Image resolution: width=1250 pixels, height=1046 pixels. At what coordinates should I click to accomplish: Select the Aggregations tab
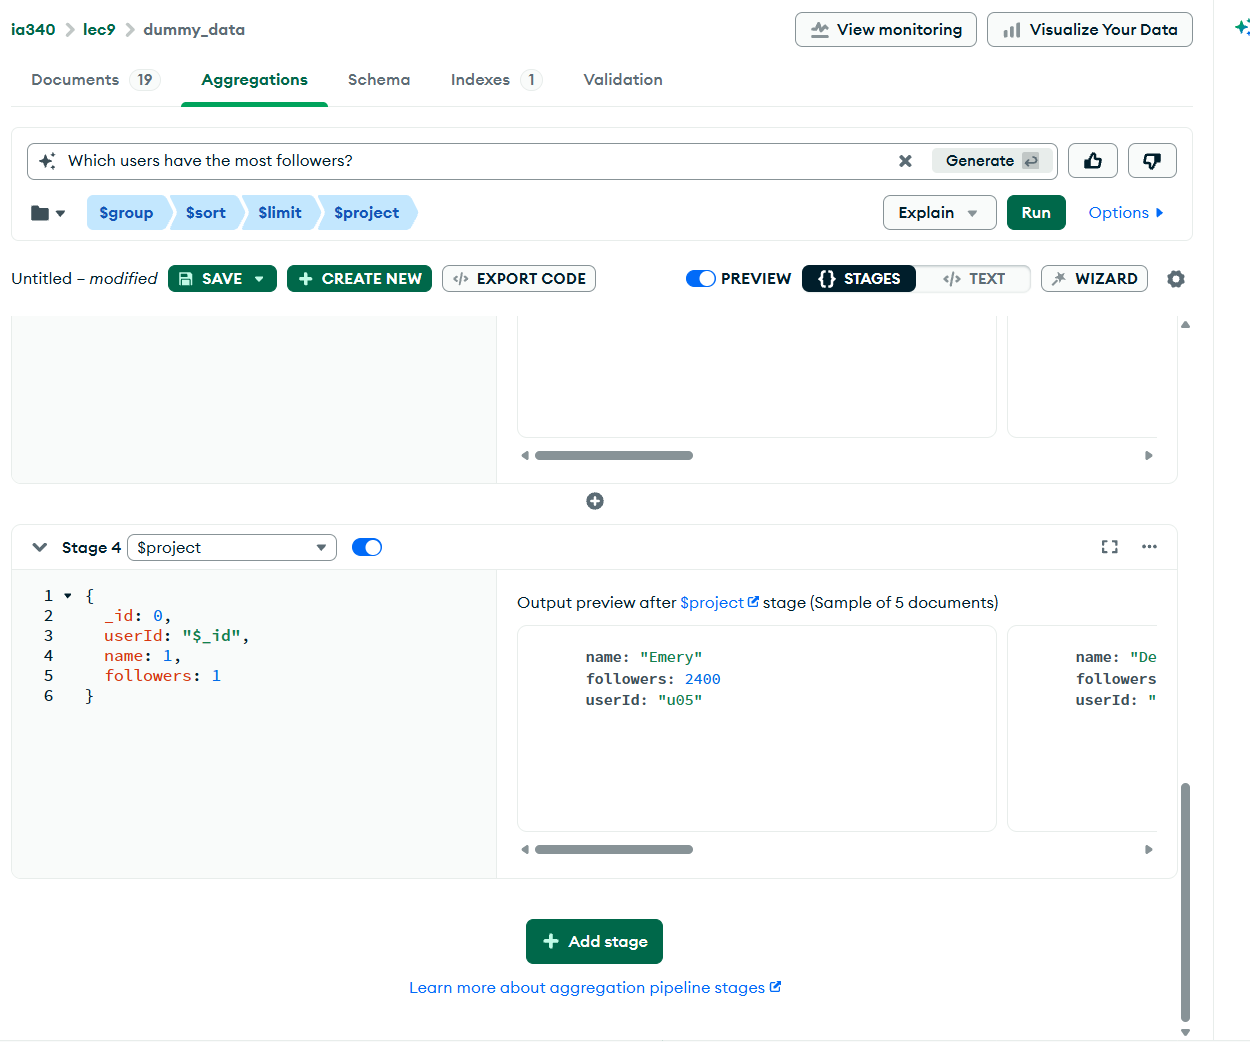pos(254,80)
